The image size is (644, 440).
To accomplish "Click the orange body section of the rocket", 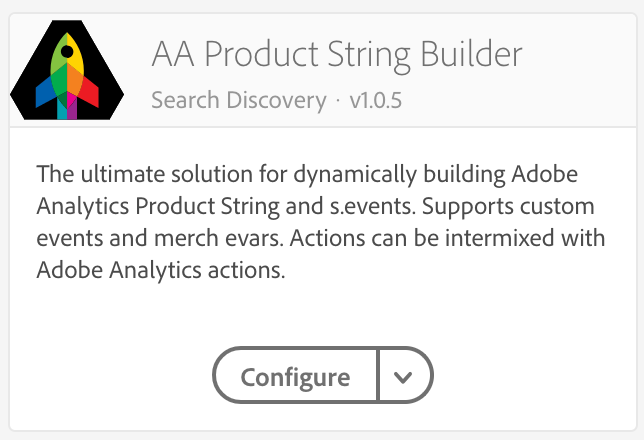I will coord(75,82).
